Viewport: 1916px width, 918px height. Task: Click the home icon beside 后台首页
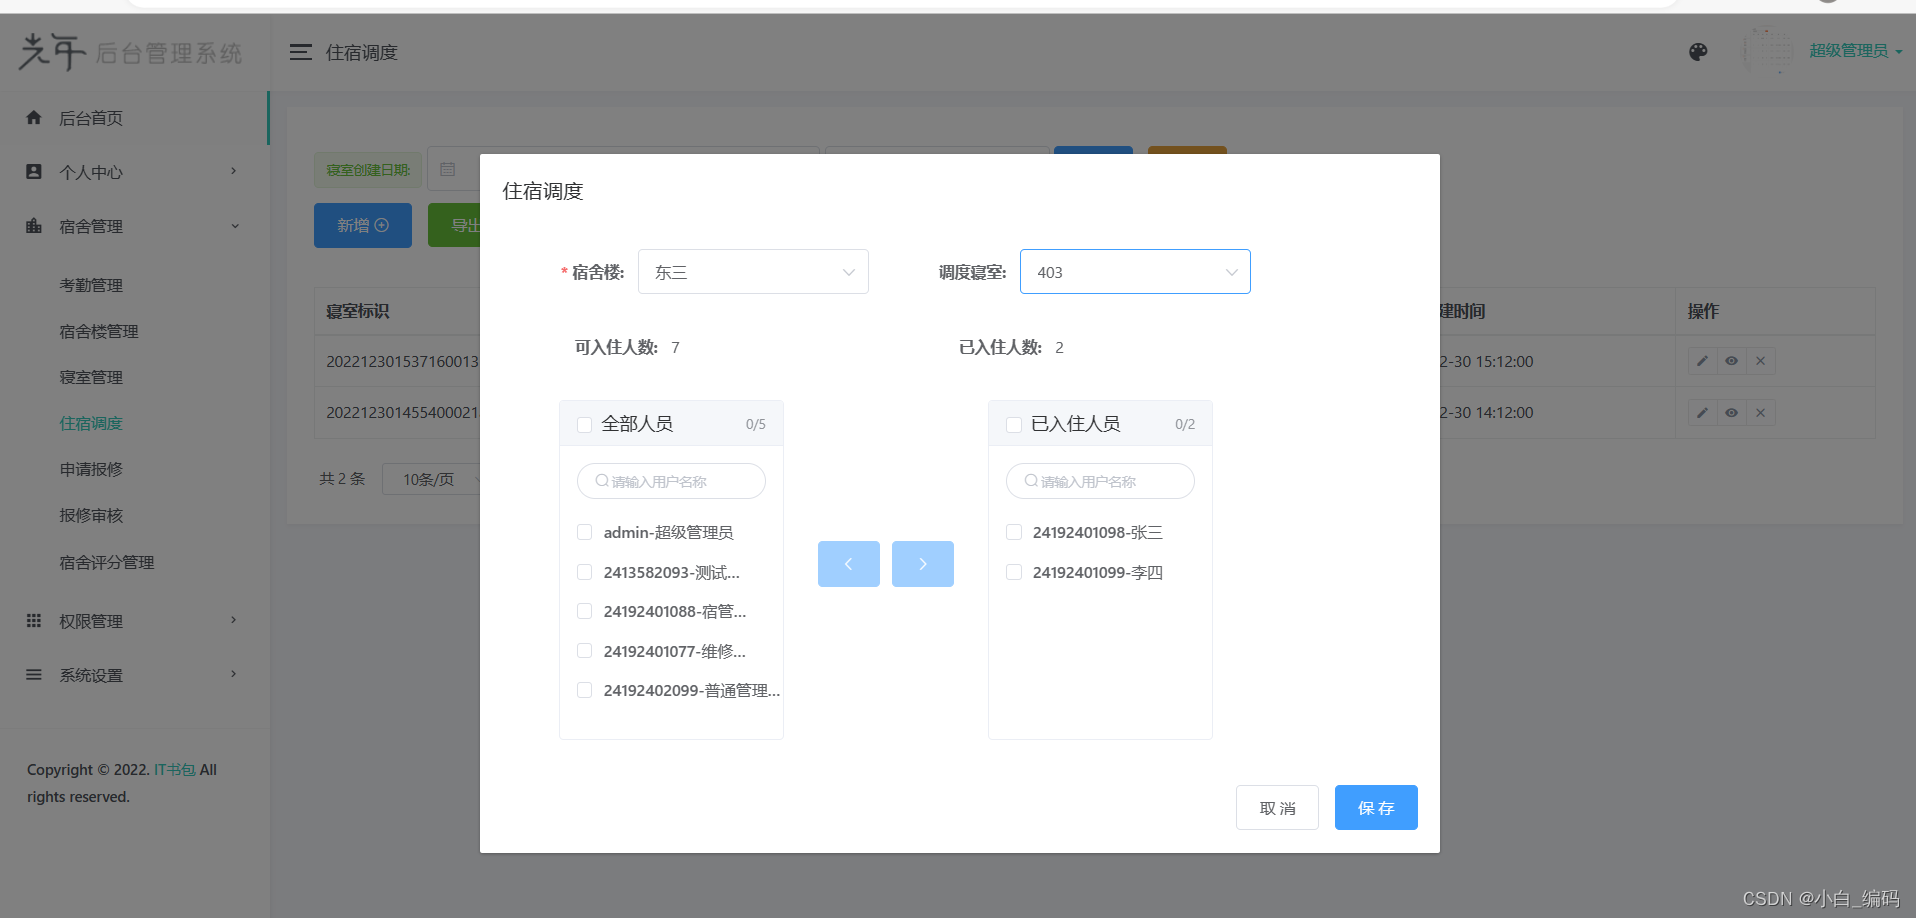34,117
